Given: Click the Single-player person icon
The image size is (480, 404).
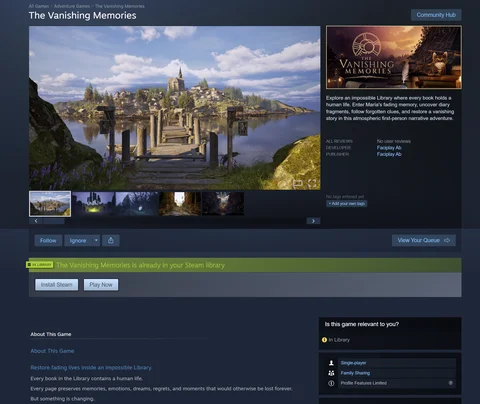Looking at the screenshot, I should pos(331,363).
